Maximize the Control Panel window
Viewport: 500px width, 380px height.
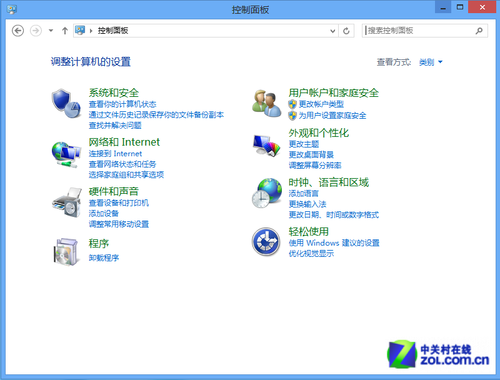pos(460,7)
